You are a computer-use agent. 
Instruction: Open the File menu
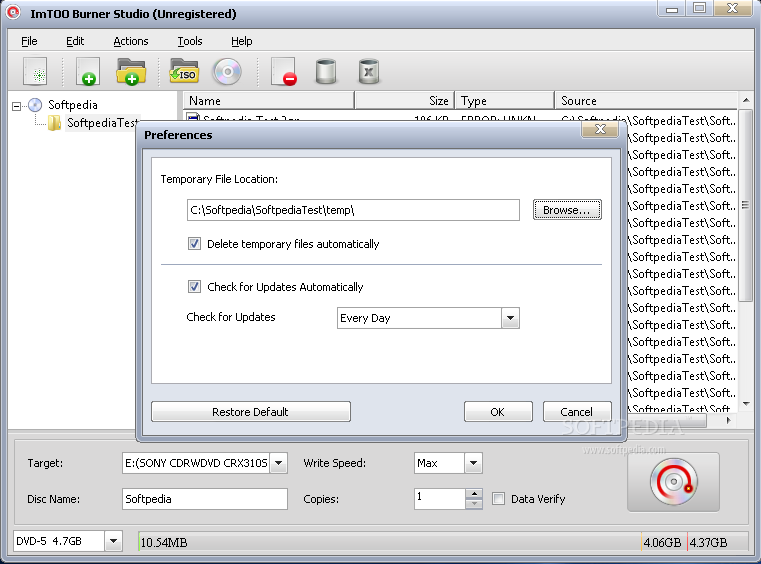pyautogui.click(x=29, y=41)
